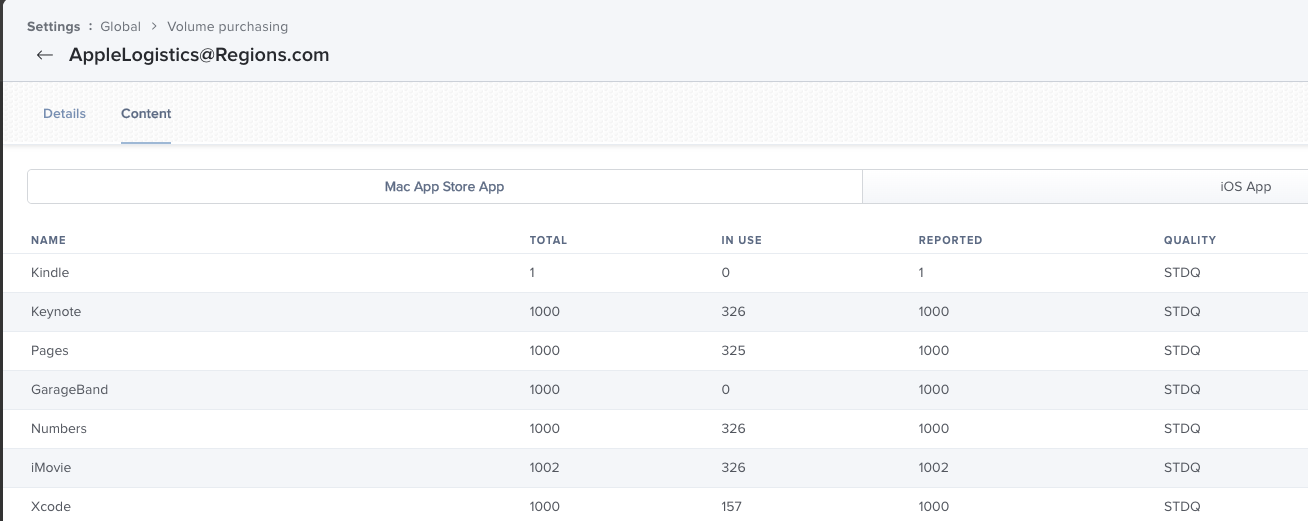Image resolution: width=1308 pixels, height=521 pixels.
Task: Select the Content tab
Action: [146, 114]
